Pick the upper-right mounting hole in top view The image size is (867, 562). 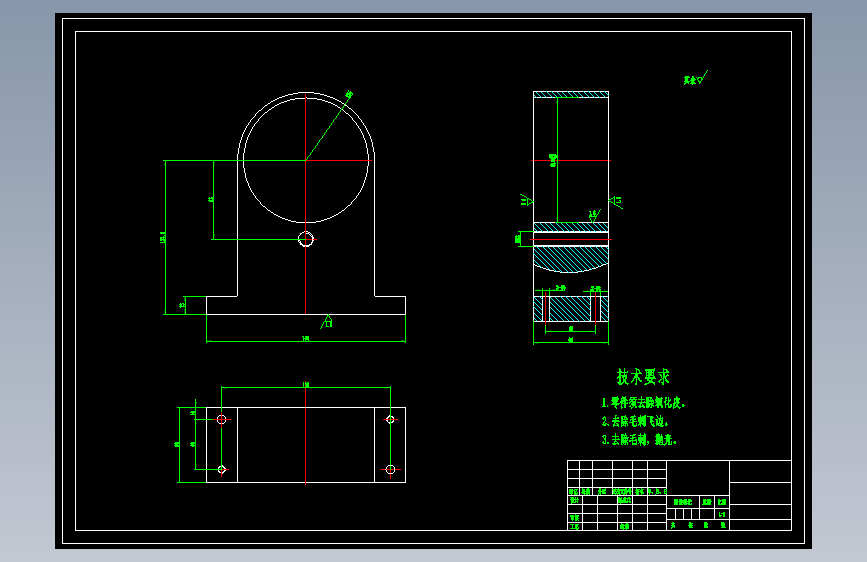[x=390, y=419]
